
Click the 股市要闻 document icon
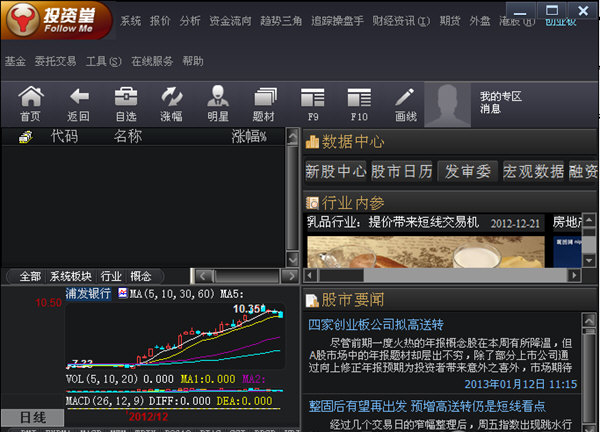pyautogui.click(x=312, y=300)
